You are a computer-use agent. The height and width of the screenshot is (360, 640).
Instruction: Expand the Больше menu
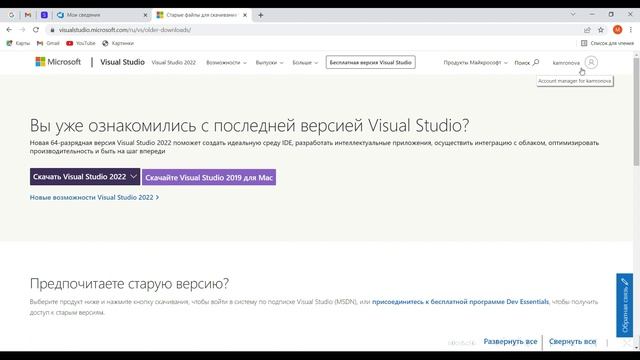[x=305, y=63]
